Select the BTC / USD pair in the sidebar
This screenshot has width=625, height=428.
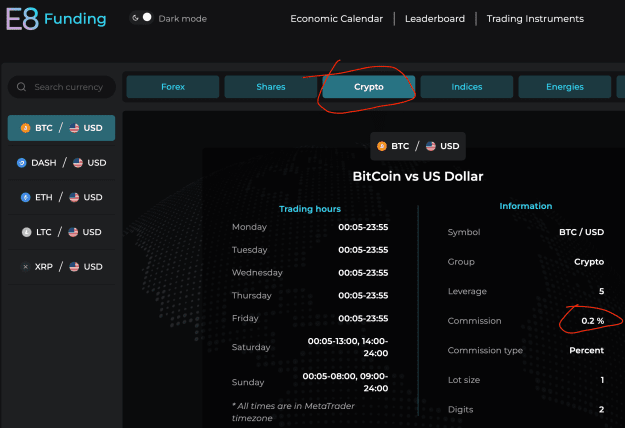(61, 128)
